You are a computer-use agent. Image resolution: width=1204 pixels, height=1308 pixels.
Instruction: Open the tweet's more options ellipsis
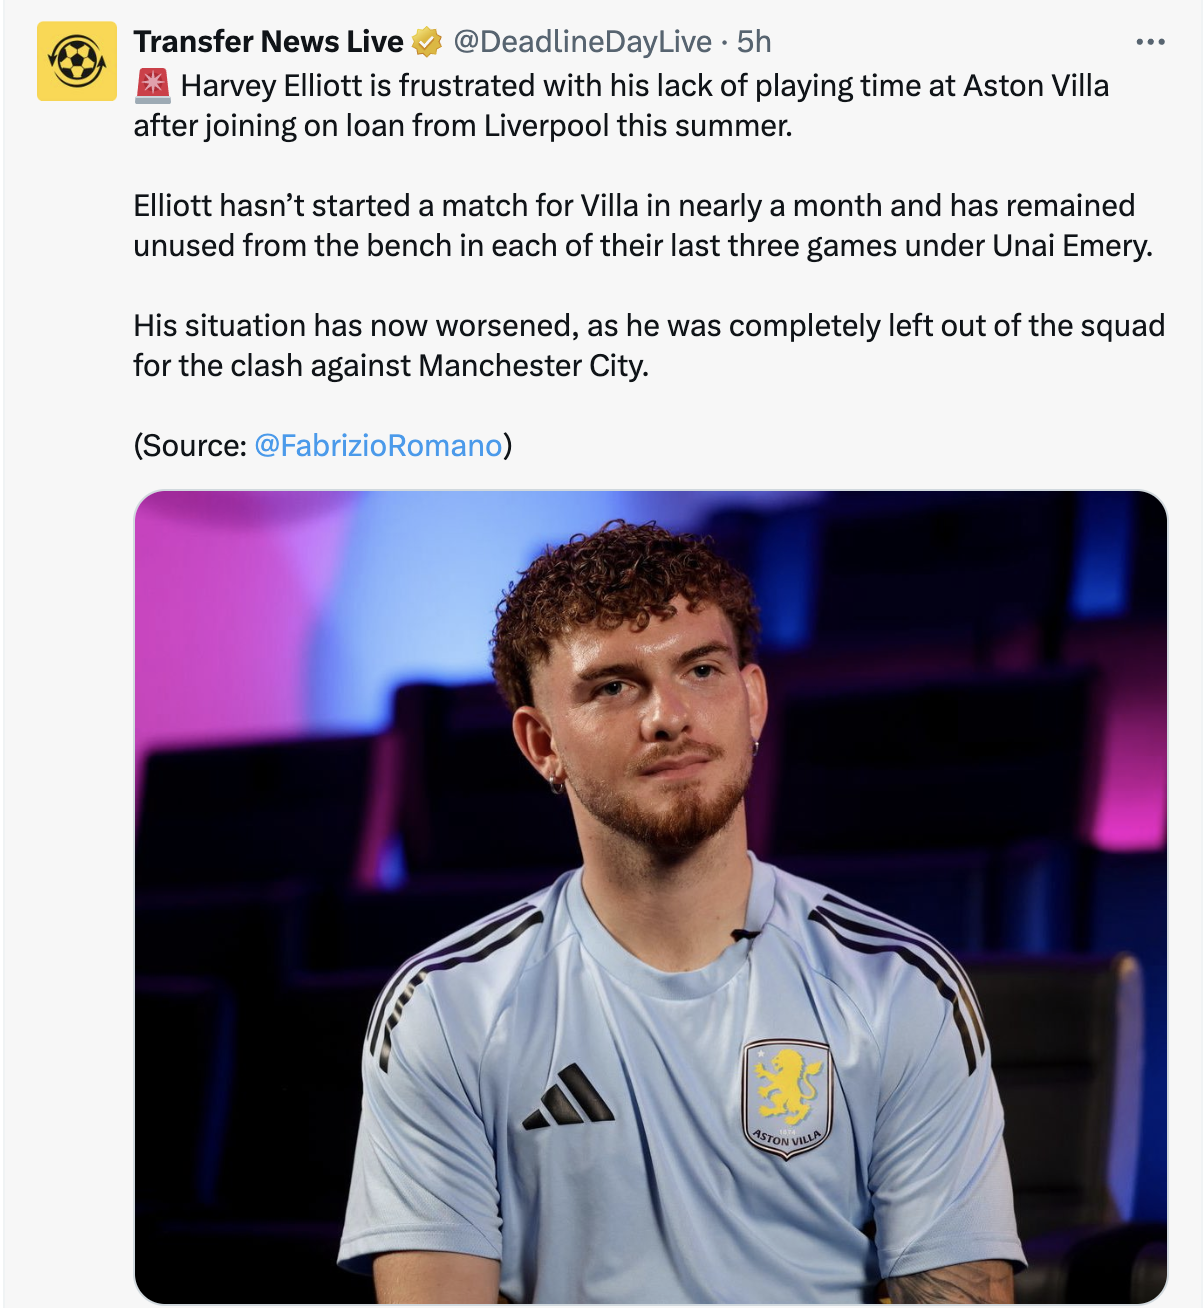[x=1151, y=42]
